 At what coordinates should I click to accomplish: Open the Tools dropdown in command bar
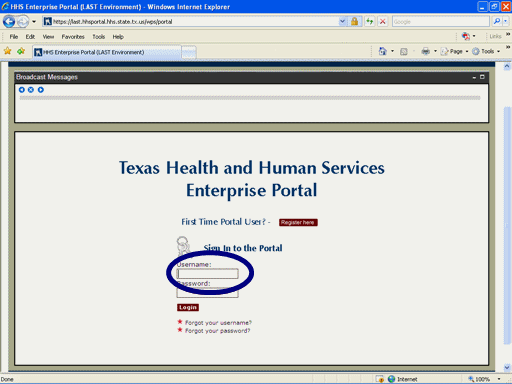click(x=486, y=51)
